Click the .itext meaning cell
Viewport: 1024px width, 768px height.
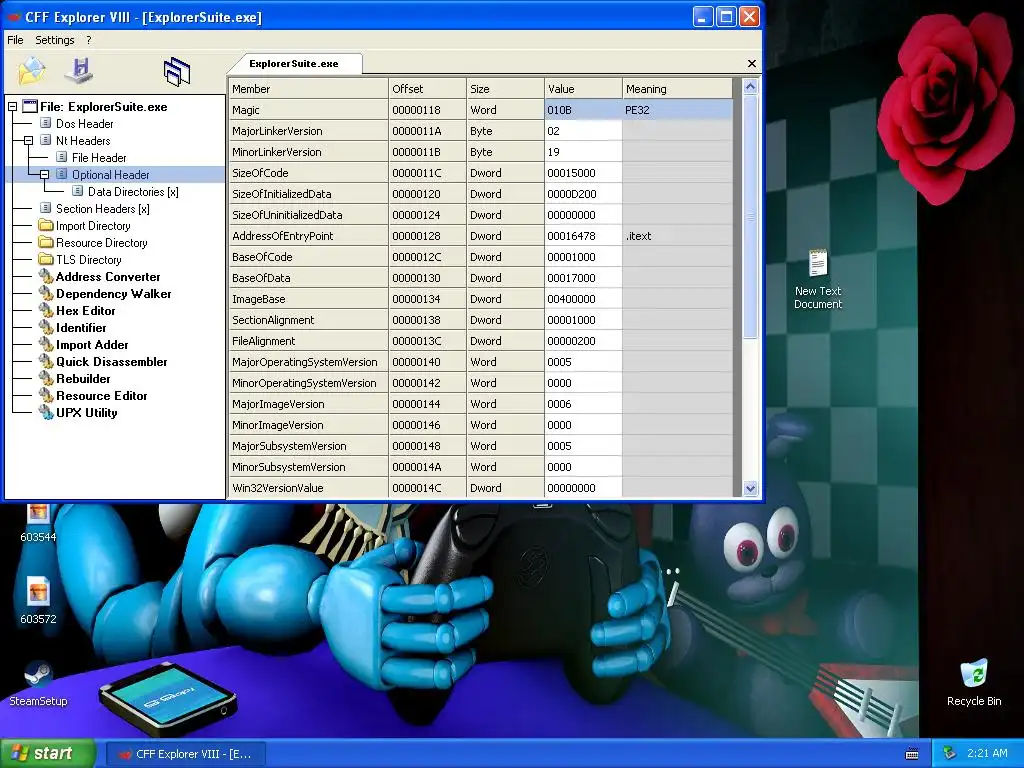(x=677, y=236)
